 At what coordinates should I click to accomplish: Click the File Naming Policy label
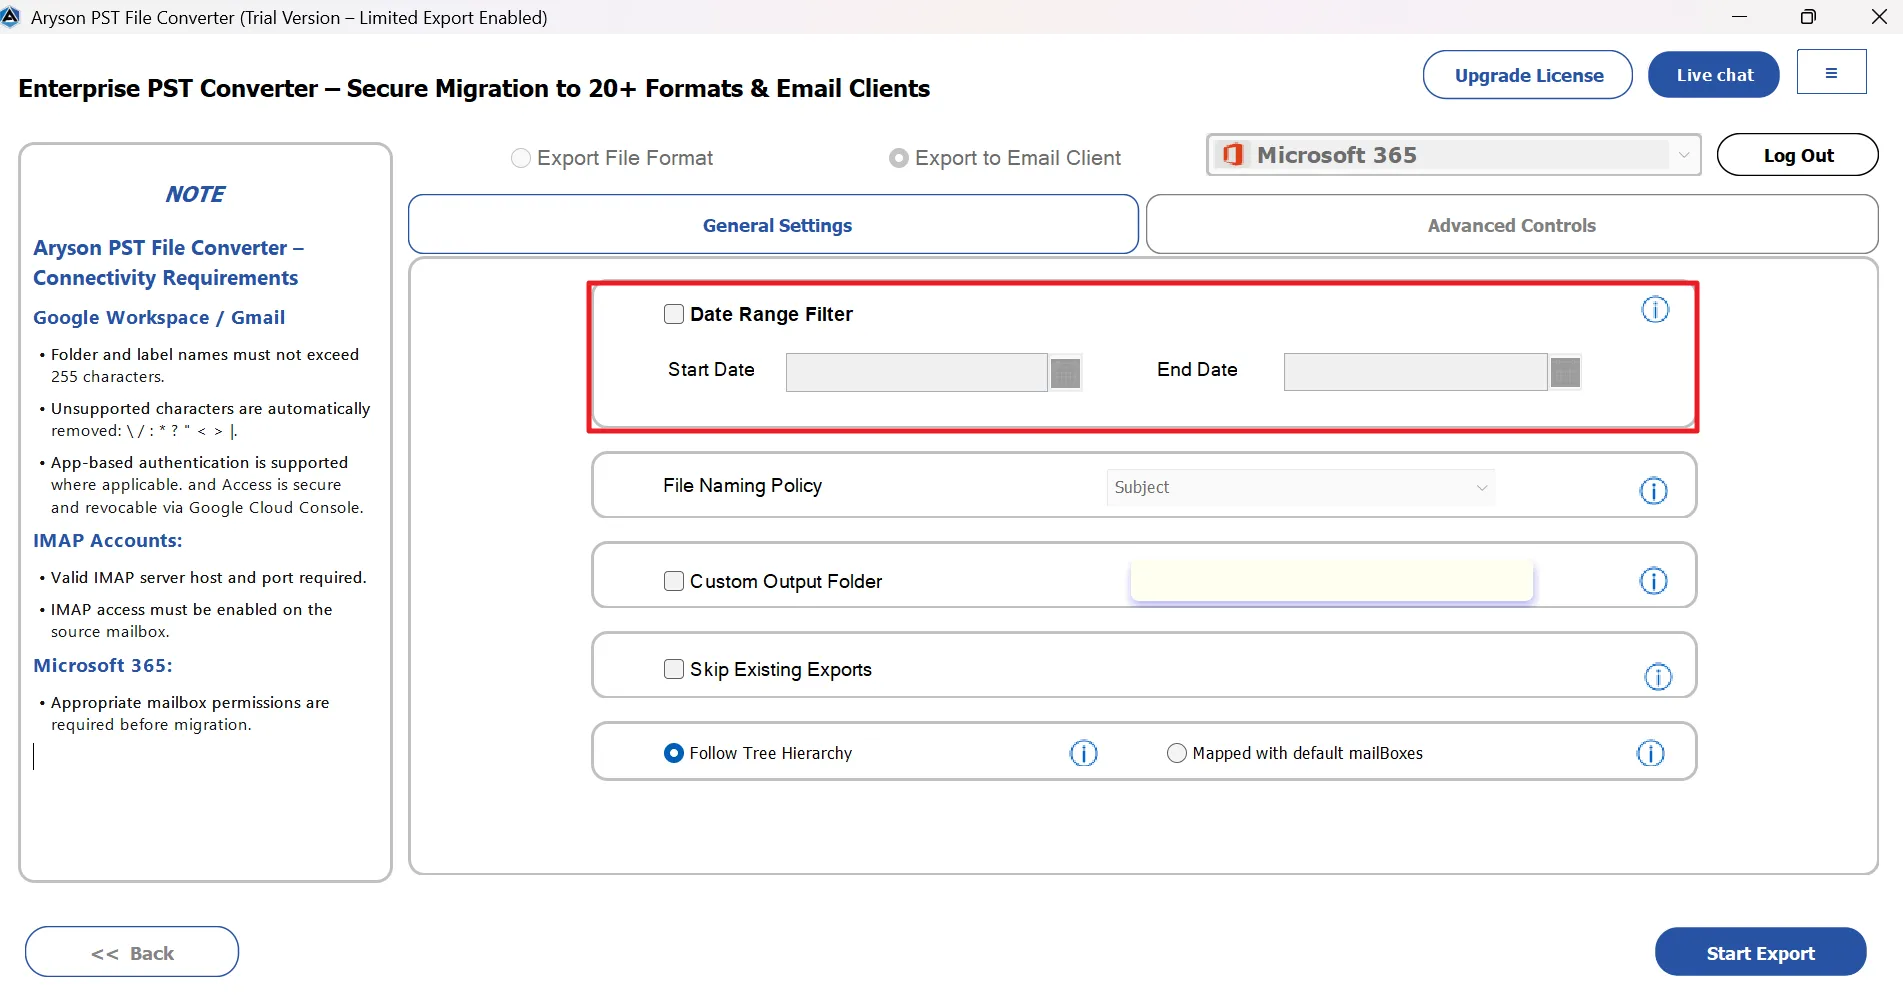click(742, 485)
